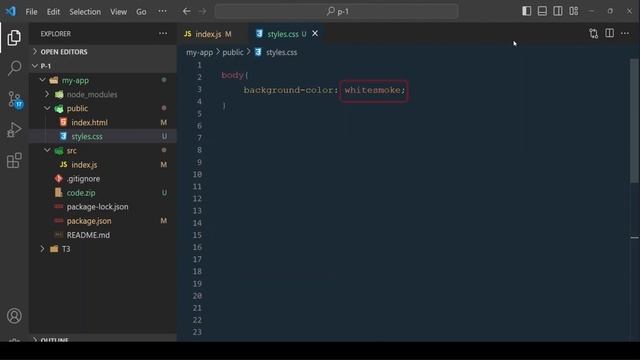Open the Source Control view
Screen dimensions: 640x360
[x=15, y=99]
